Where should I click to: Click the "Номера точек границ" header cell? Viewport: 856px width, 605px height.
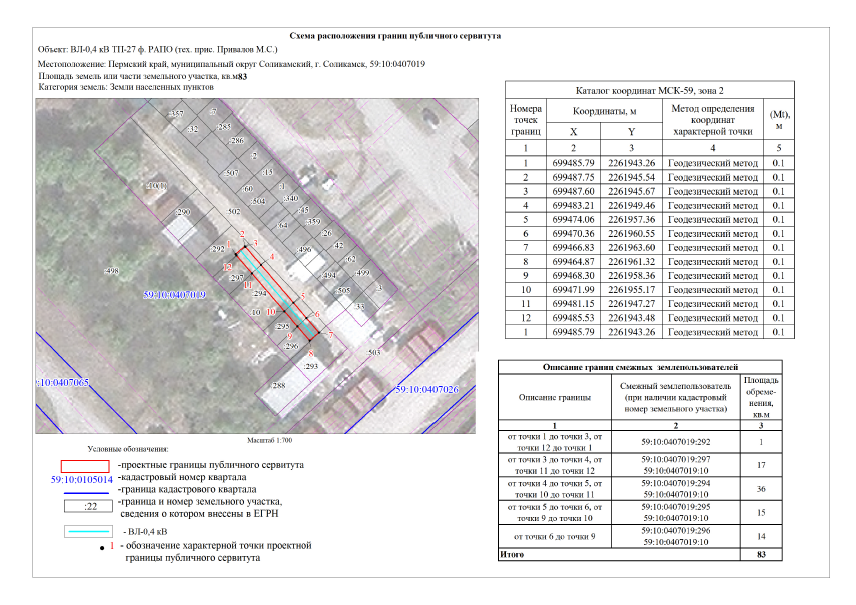tap(526, 120)
